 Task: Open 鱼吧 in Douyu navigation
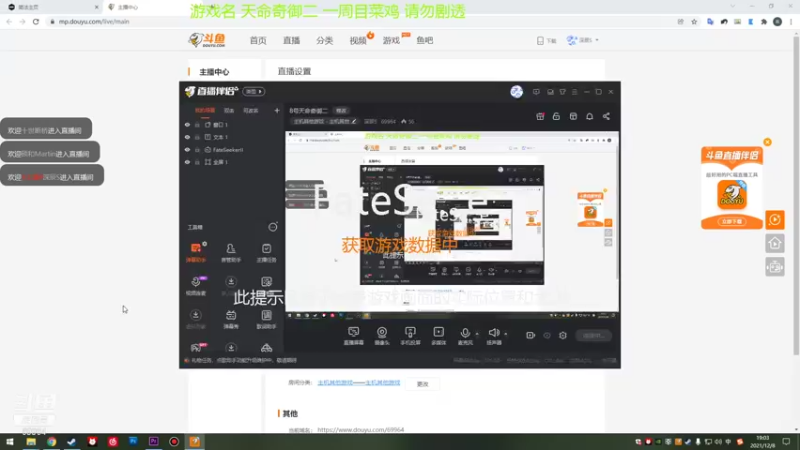coord(424,40)
